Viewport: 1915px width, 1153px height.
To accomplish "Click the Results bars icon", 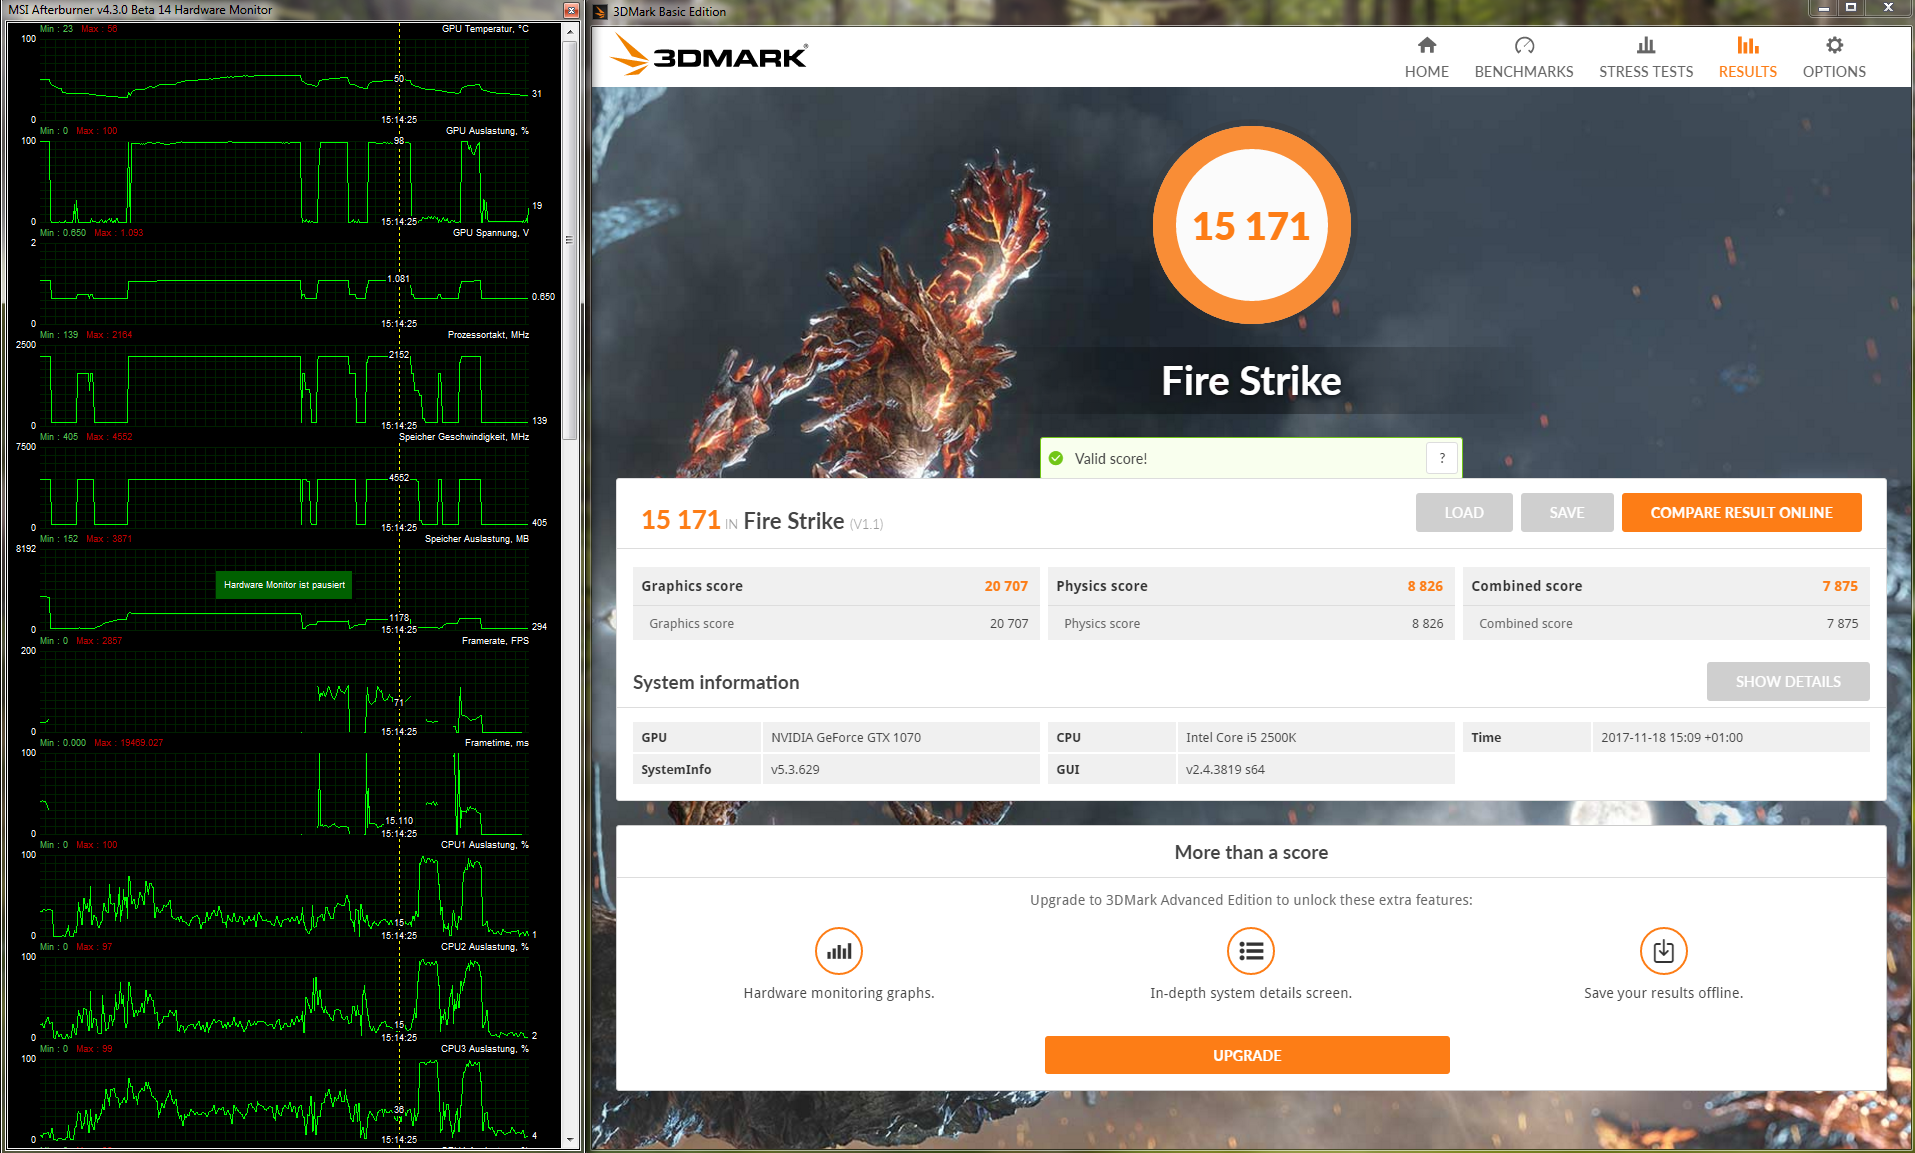I will pos(1748,45).
